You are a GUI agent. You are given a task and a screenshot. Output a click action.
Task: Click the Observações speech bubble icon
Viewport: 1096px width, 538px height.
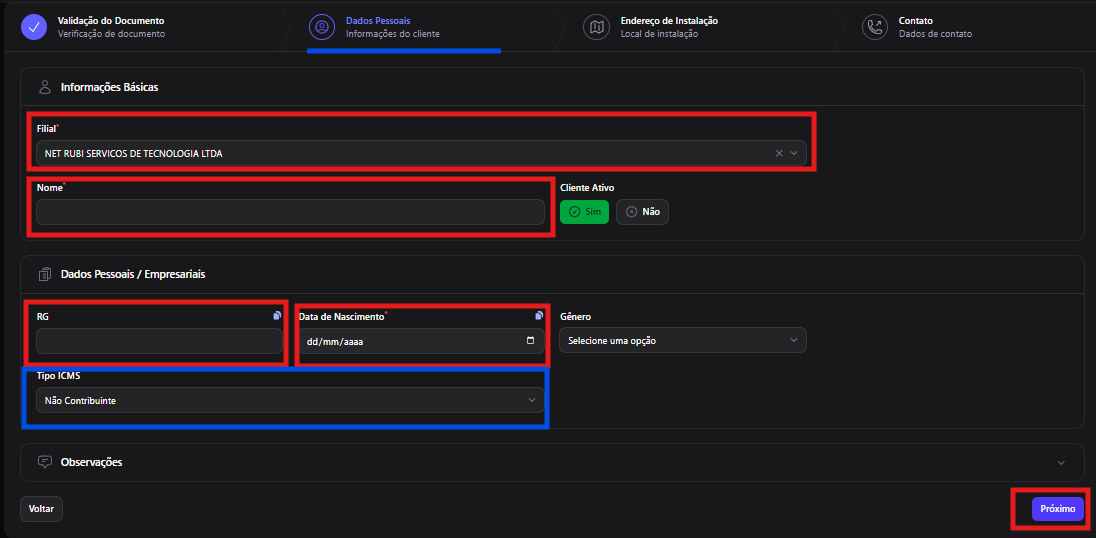coord(45,462)
